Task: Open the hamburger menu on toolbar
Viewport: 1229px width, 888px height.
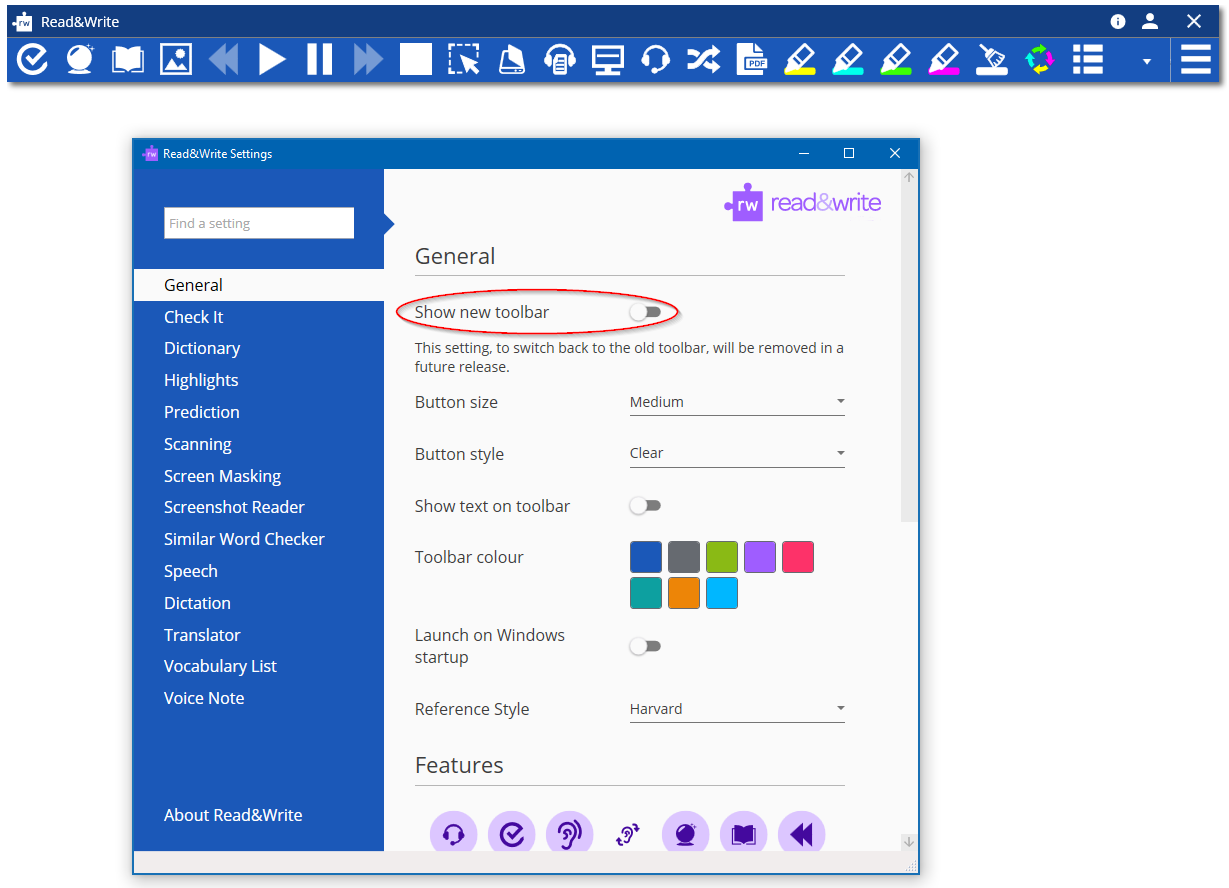Action: tap(1196, 59)
